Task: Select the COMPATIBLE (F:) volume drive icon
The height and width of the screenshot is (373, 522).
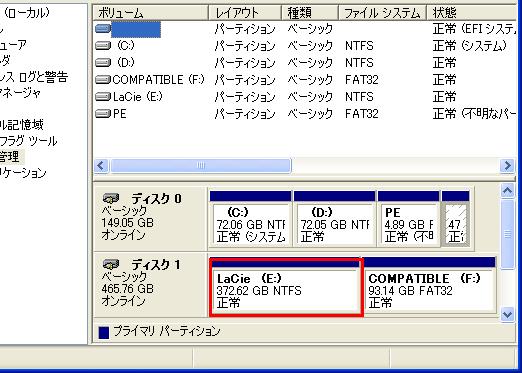Action: pyautogui.click(x=103, y=80)
